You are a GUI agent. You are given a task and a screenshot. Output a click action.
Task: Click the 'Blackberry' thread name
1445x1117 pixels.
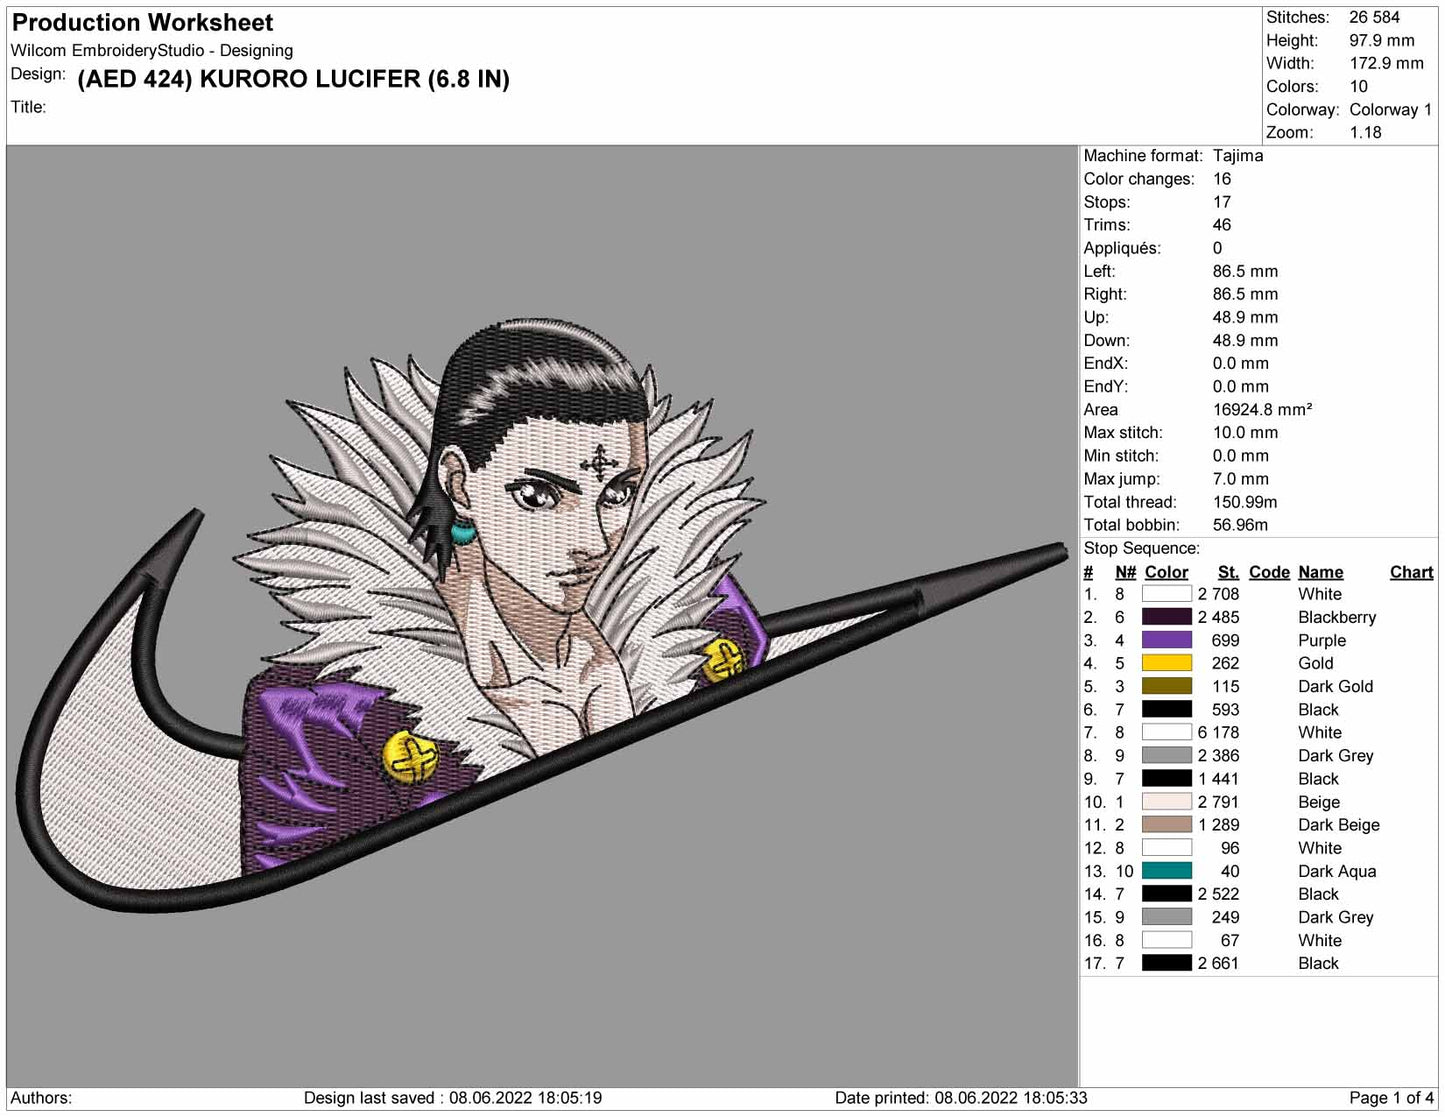(x=1337, y=618)
